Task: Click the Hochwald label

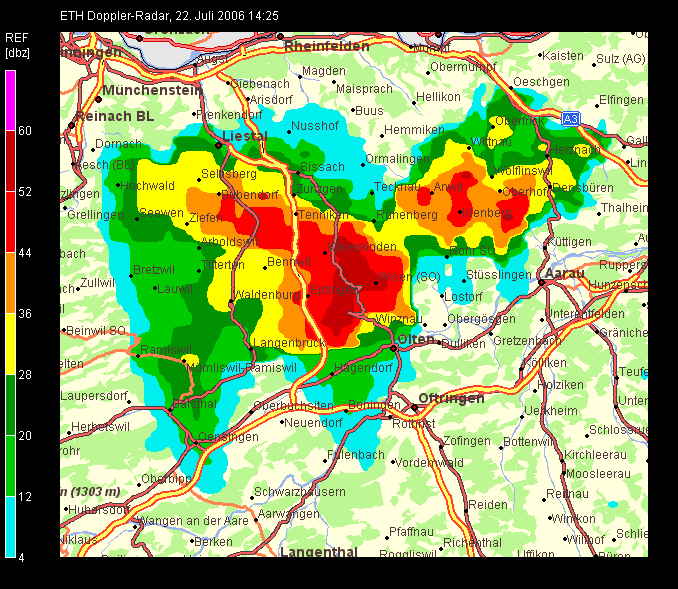Action: [x=147, y=186]
